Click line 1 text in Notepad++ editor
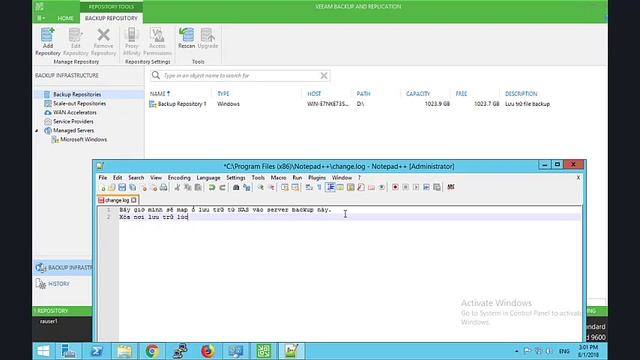The width and height of the screenshot is (640, 360). [x=225, y=210]
